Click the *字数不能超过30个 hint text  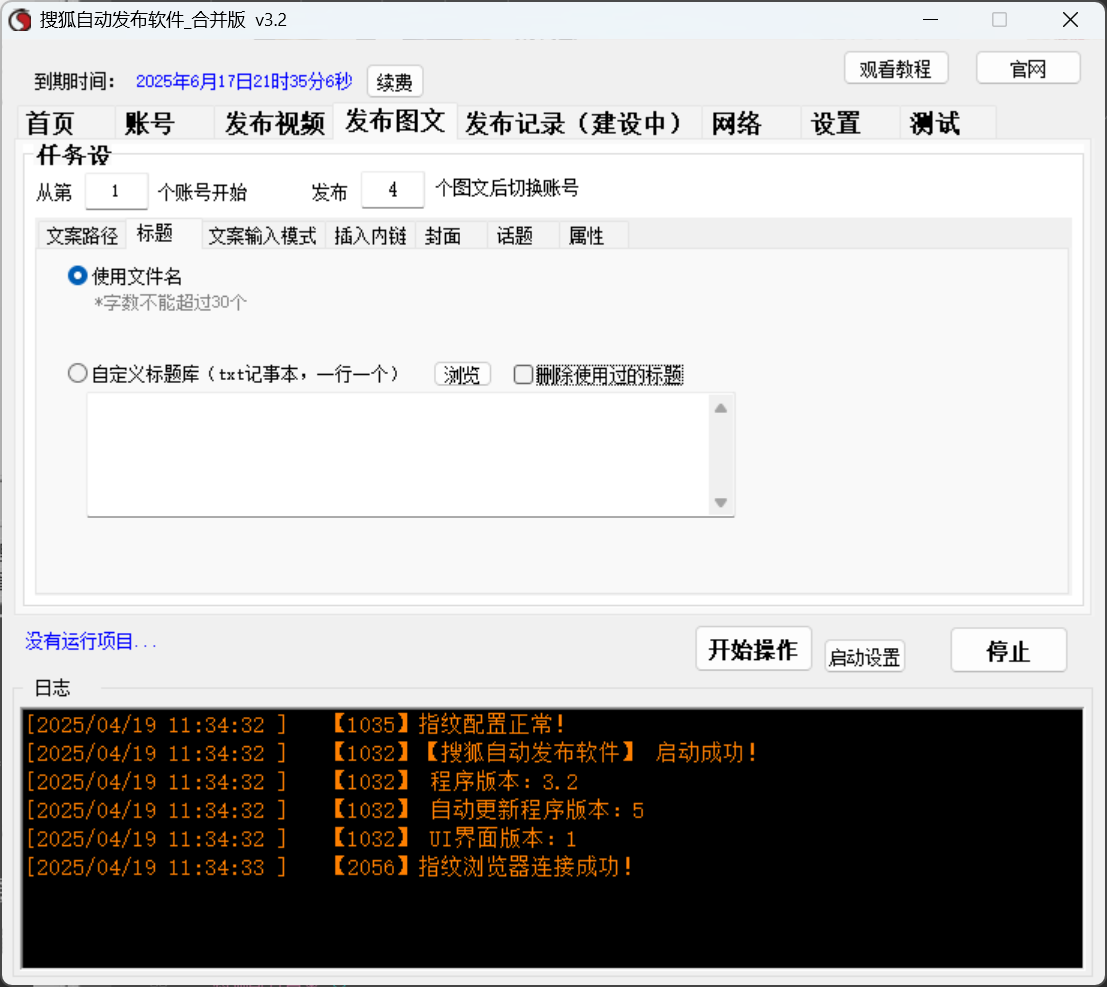pos(170,303)
